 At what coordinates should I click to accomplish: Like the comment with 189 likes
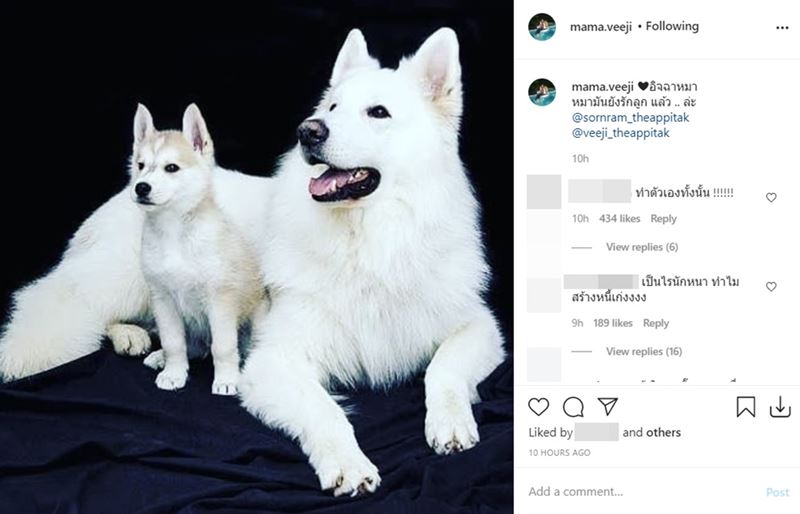click(x=771, y=287)
